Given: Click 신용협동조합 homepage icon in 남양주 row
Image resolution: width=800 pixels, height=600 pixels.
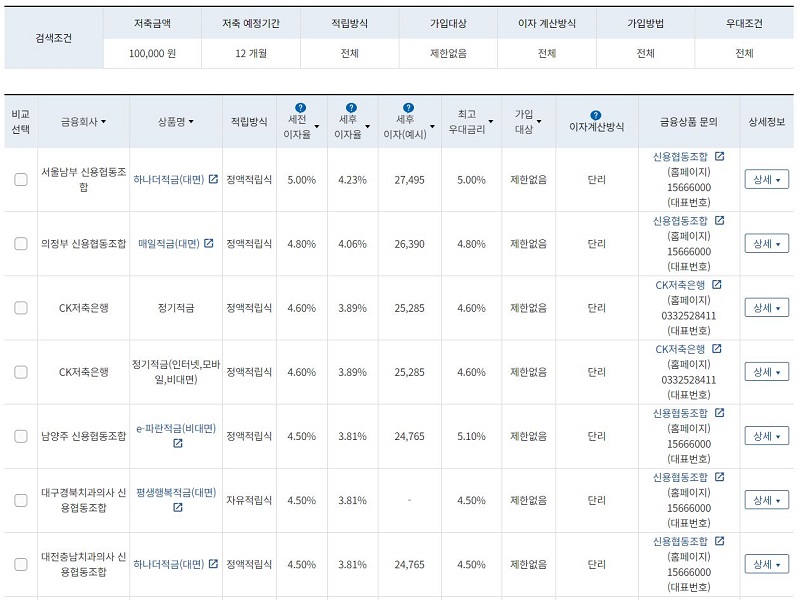Looking at the screenshot, I should (x=719, y=412).
